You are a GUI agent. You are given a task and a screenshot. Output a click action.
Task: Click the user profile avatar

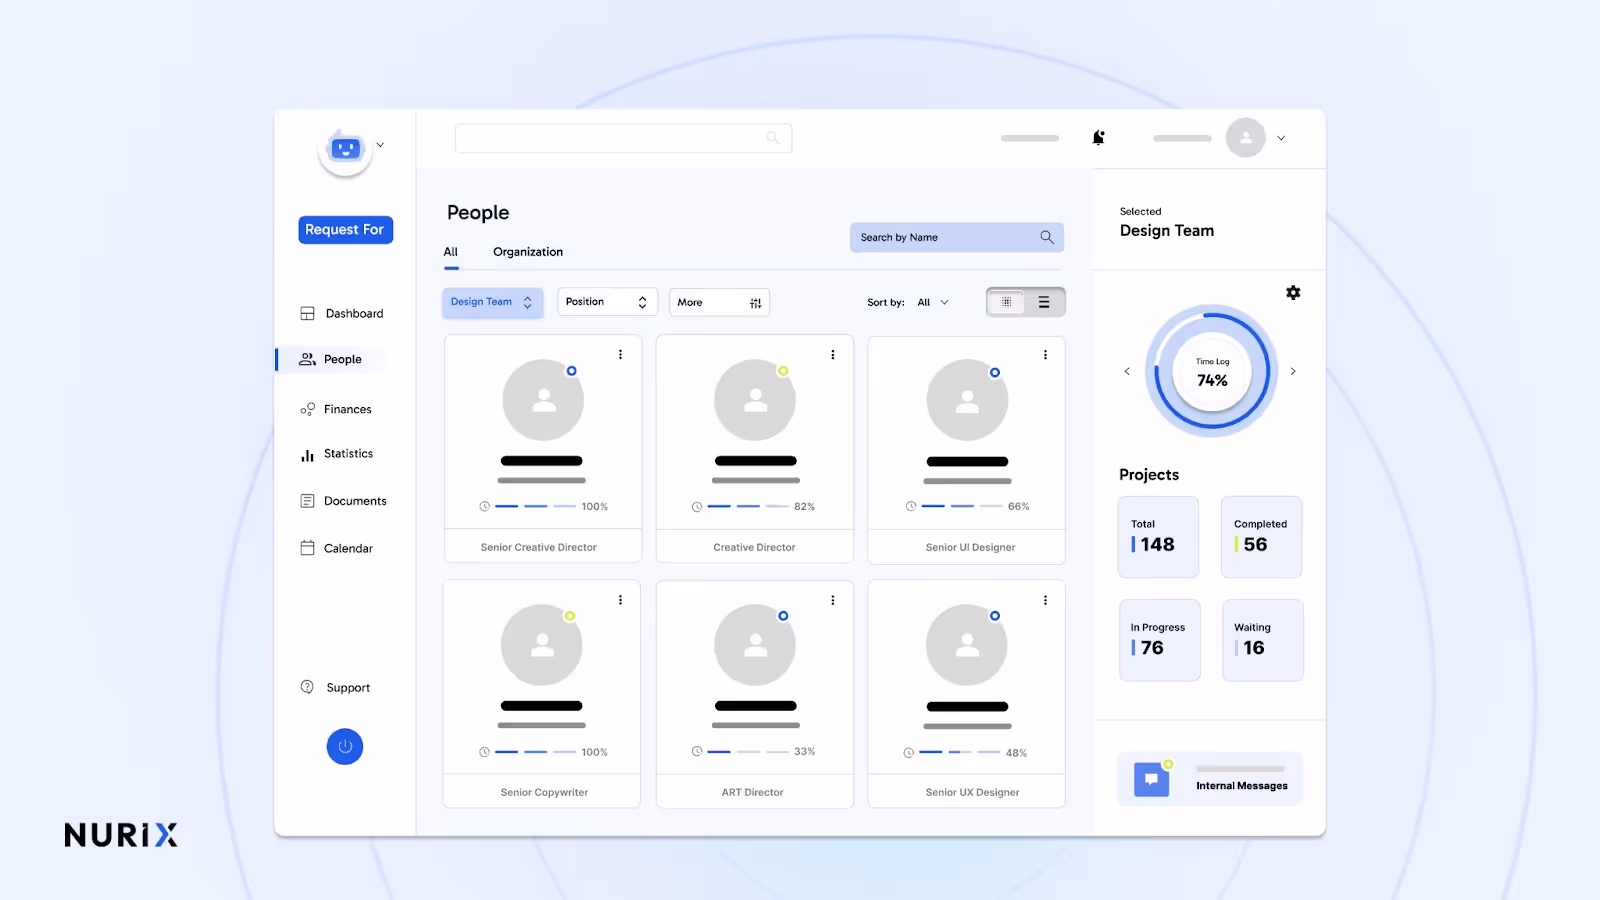click(x=1246, y=138)
